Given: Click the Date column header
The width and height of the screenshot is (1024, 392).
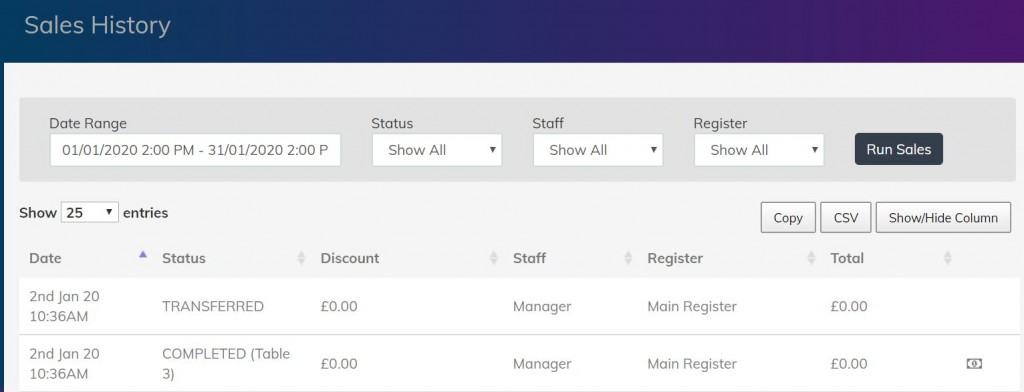Looking at the screenshot, I should 45,258.
